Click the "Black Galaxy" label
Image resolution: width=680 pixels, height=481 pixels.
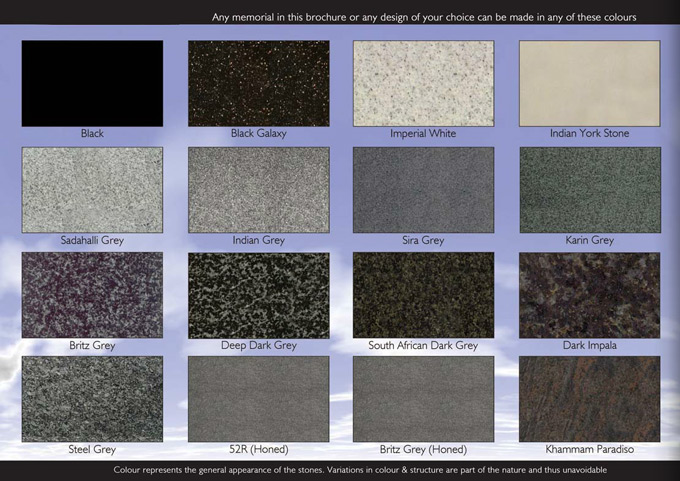(258, 134)
